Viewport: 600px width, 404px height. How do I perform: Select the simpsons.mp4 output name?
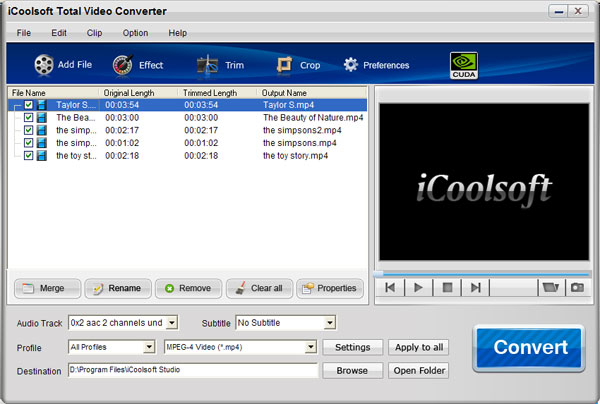pyautogui.click(x=300, y=143)
